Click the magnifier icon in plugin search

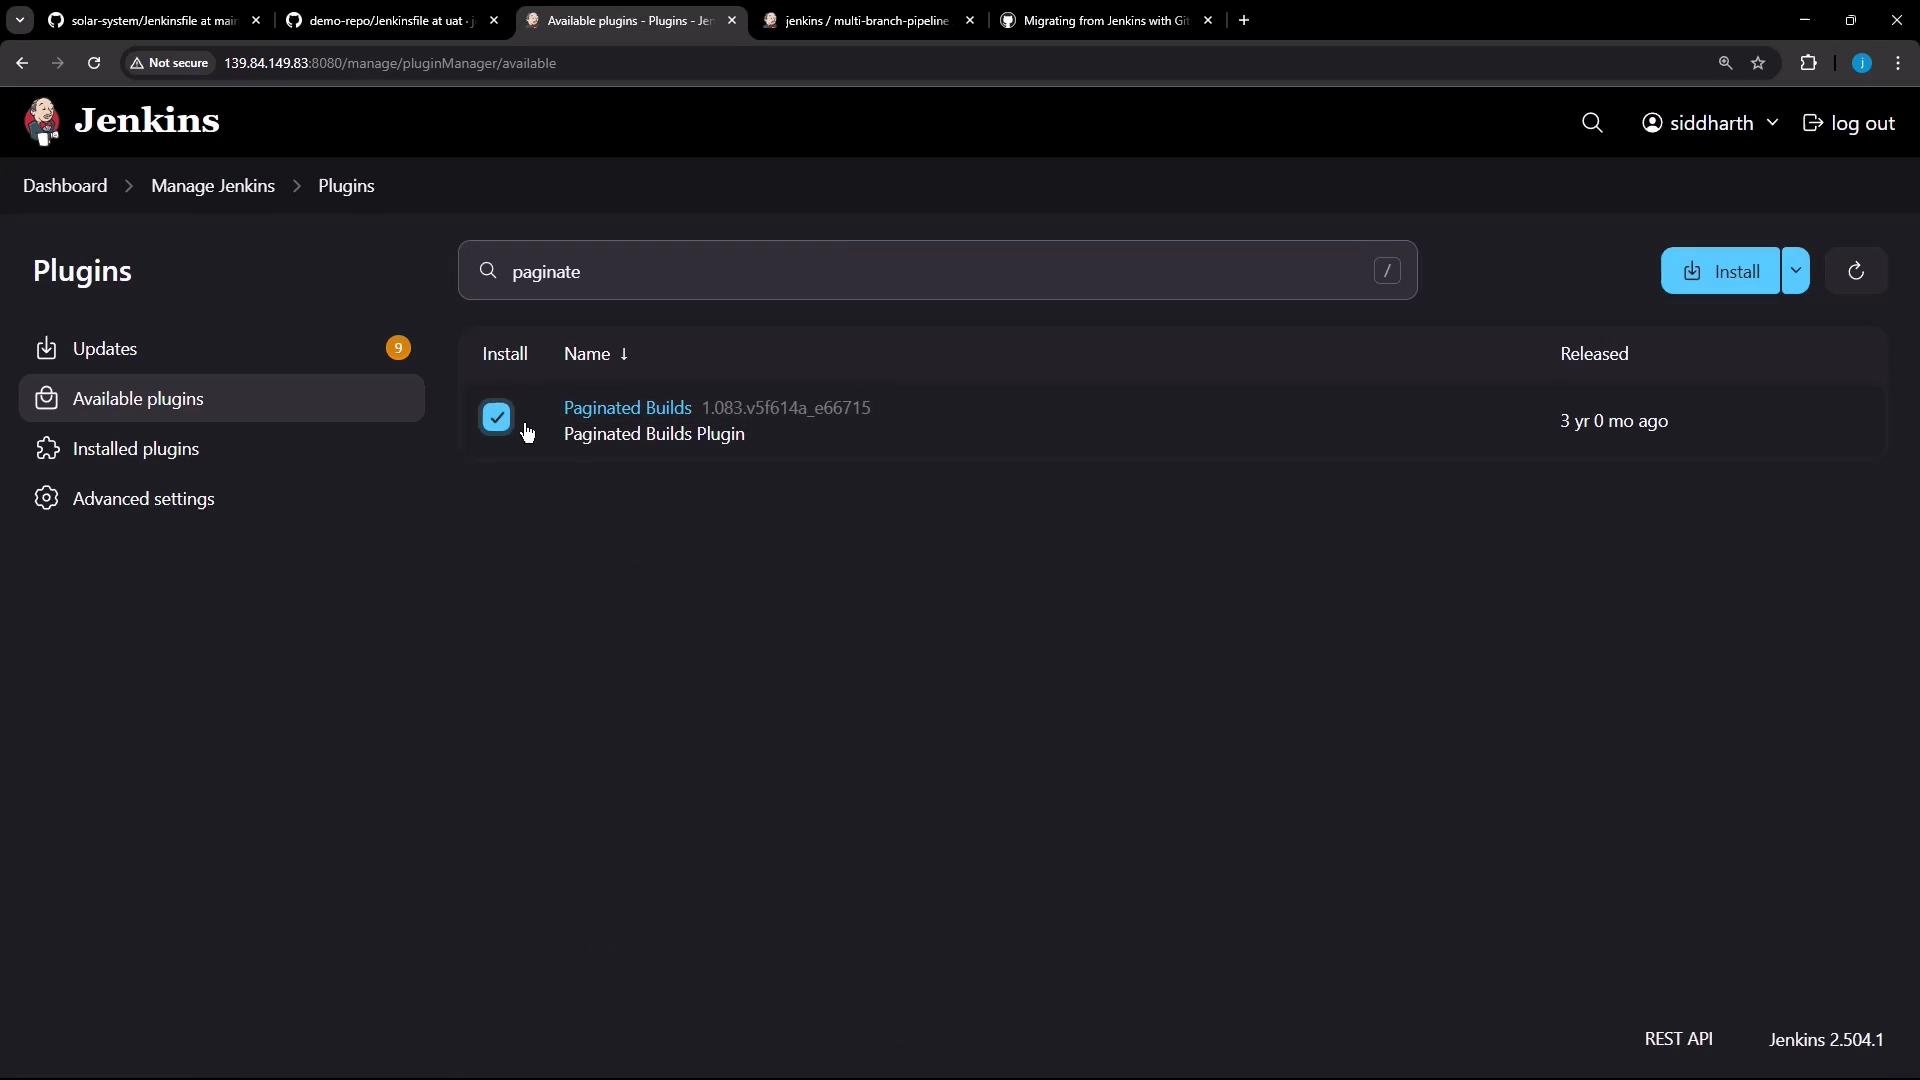point(488,271)
